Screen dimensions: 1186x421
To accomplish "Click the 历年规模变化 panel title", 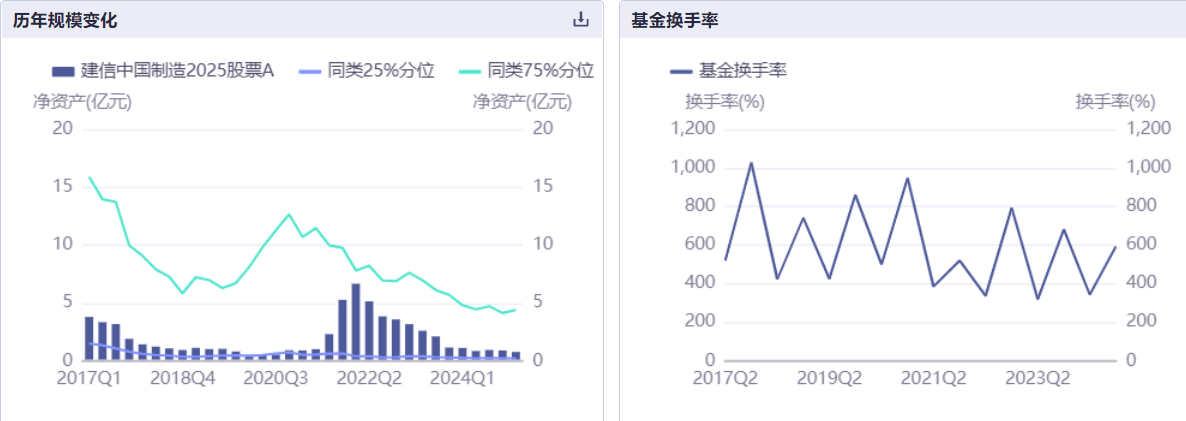I will pyautogui.click(x=65, y=20).
